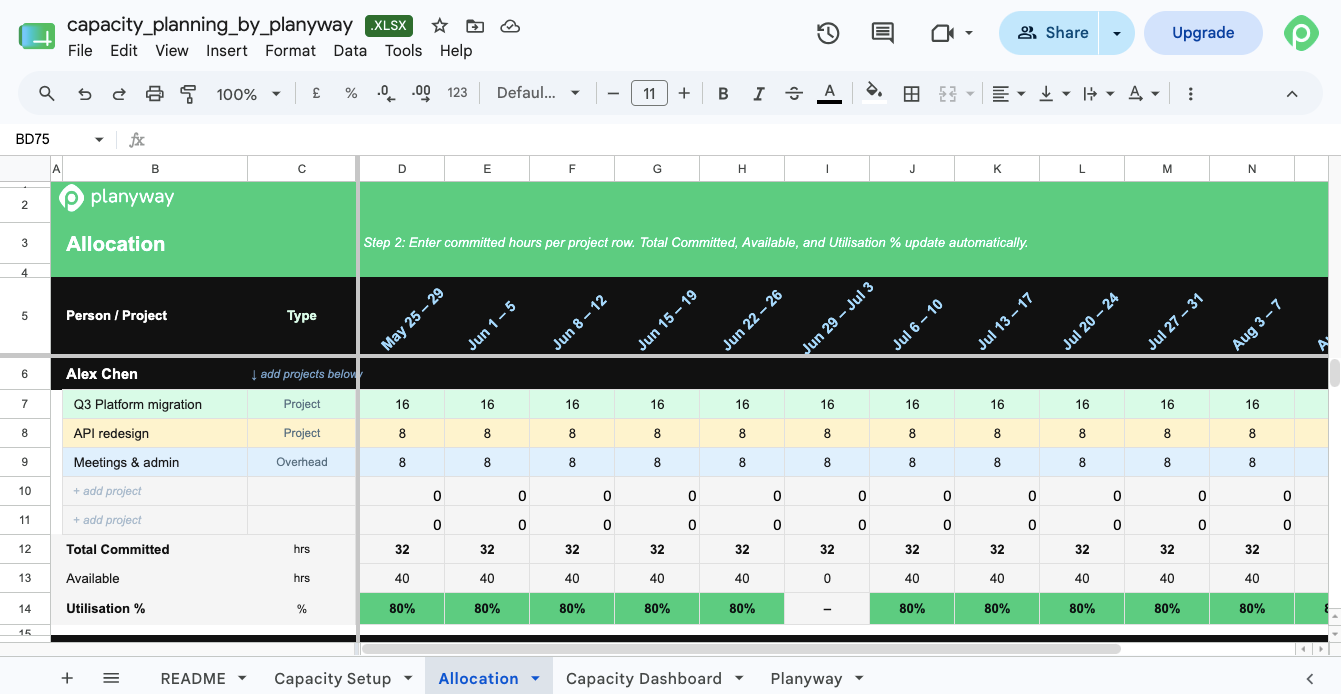Collapse the toolbar chevron
This screenshot has height=694, width=1341.
click(1291, 93)
